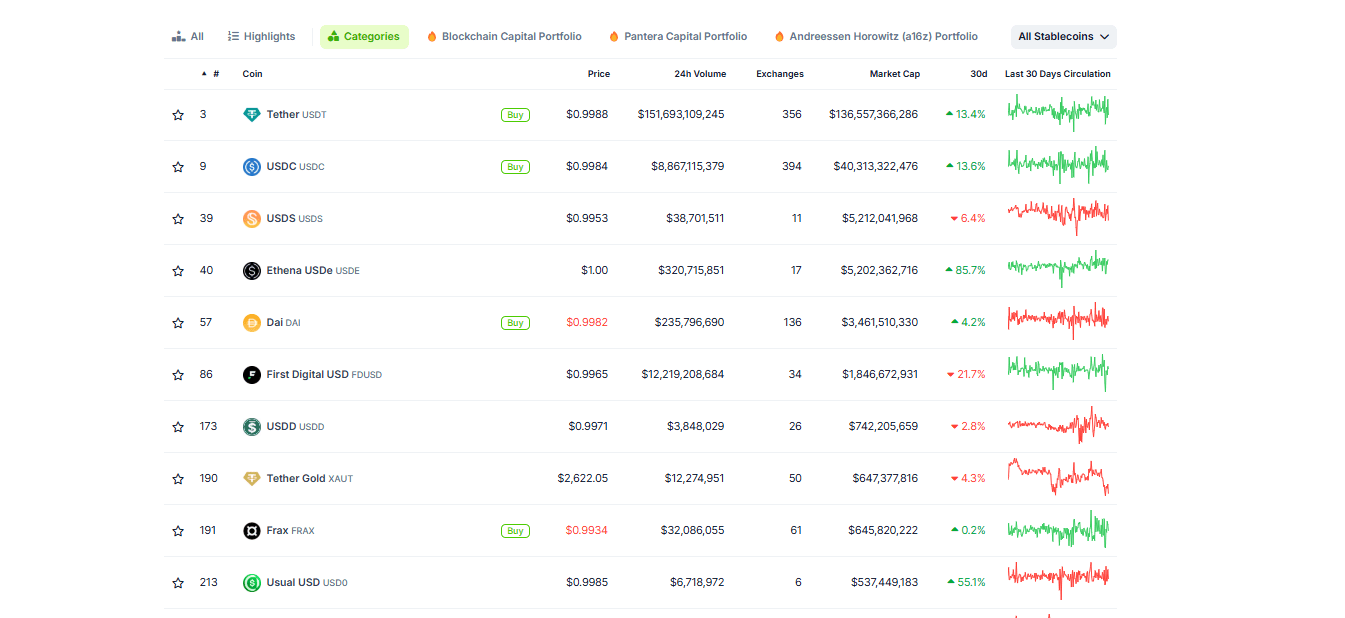Click the First Digital USD logo
This screenshot has height=618, width=1345.
click(252, 375)
